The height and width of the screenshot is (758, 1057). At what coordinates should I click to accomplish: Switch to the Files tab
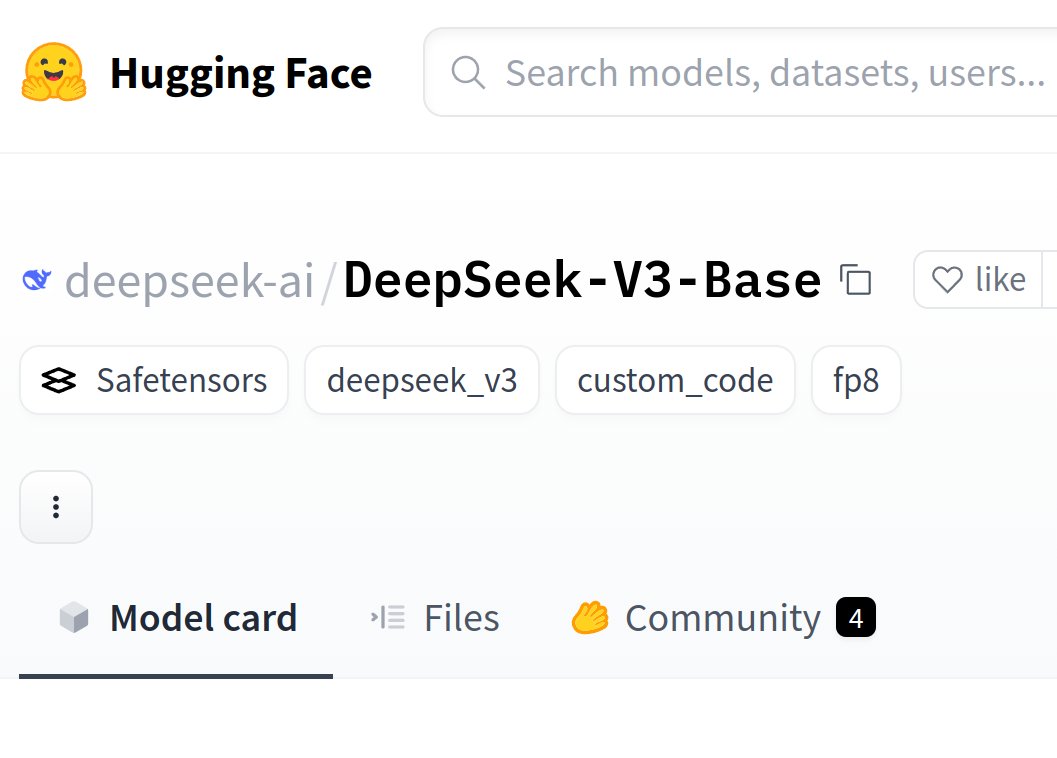tap(435, 618)
